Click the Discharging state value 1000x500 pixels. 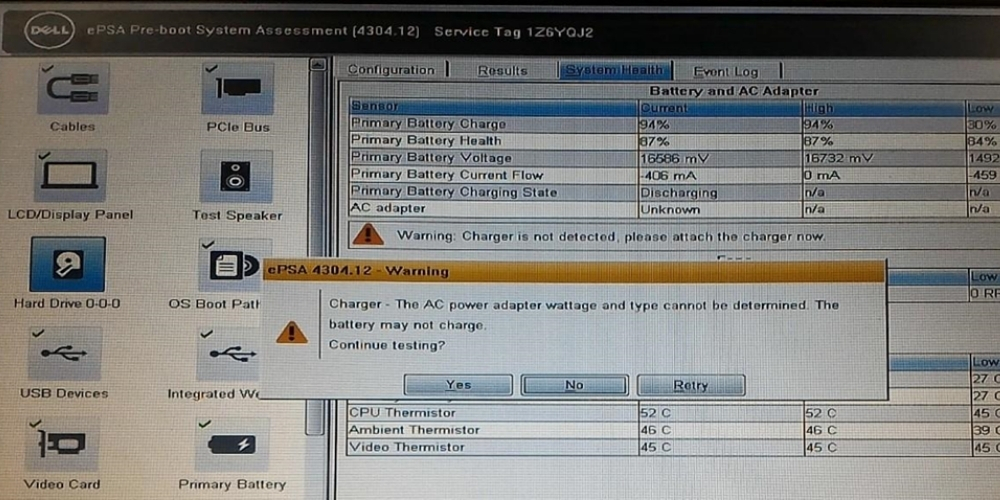[679, 193]
